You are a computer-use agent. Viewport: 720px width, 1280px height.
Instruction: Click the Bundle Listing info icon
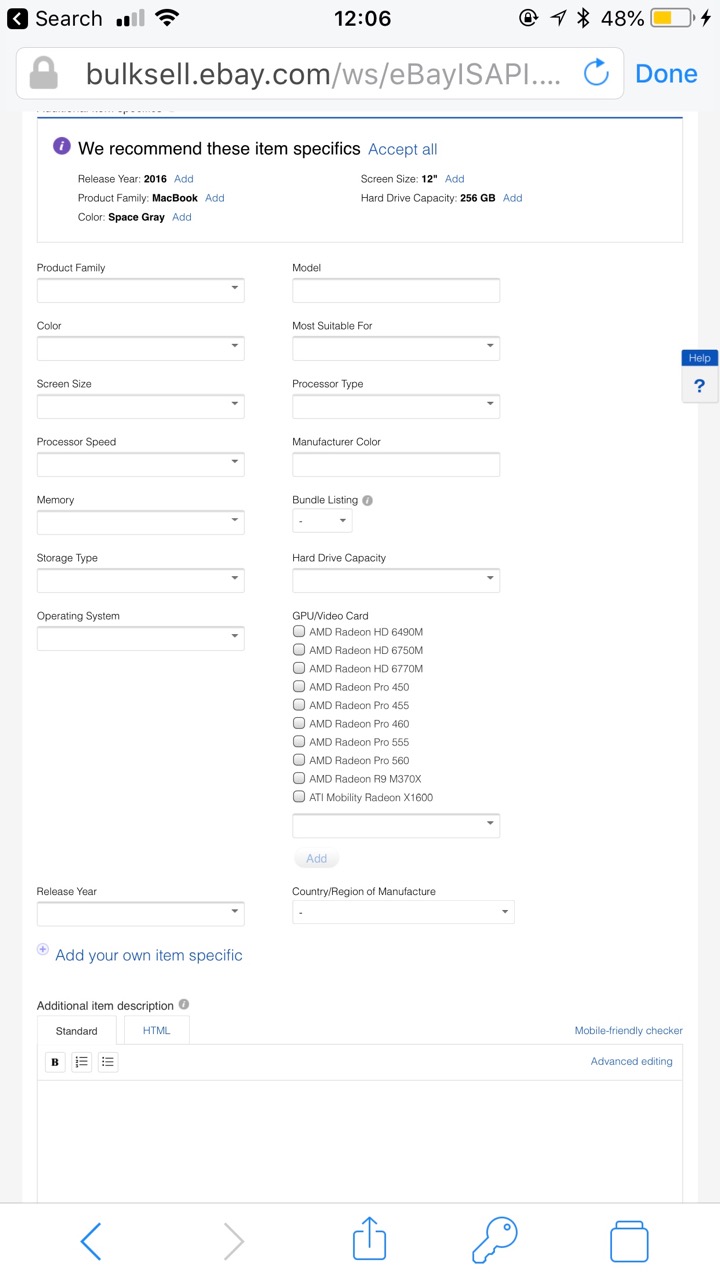368,500
